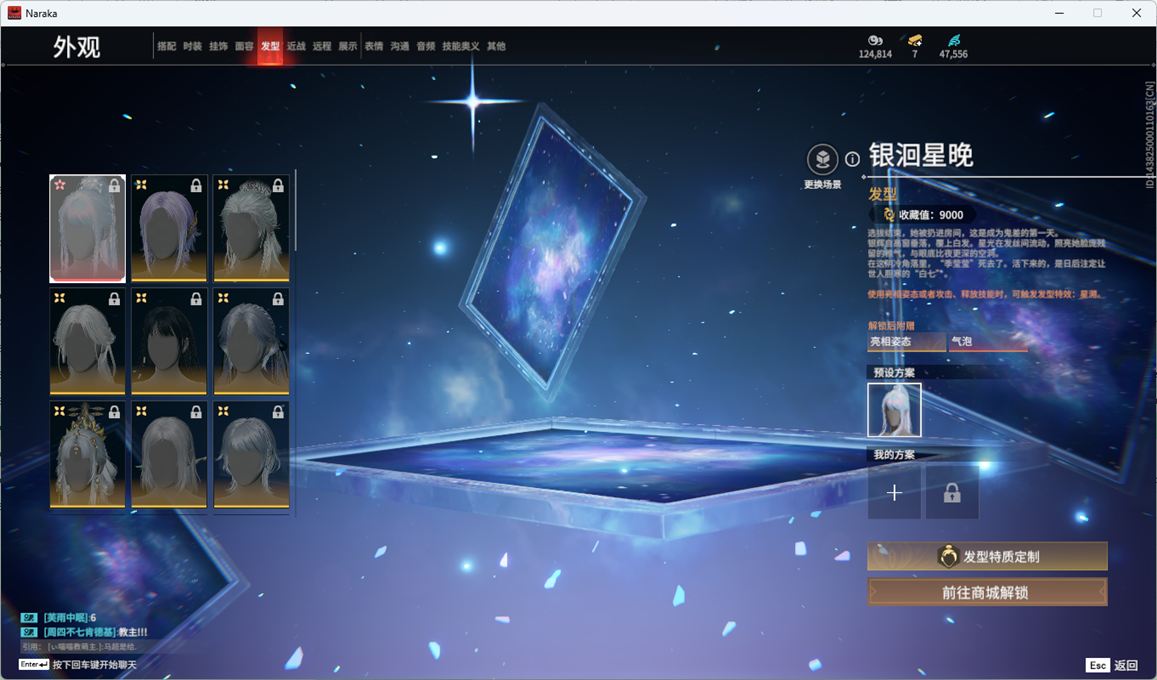
Task: Switch to the 近战 tab
Action: 296,46
